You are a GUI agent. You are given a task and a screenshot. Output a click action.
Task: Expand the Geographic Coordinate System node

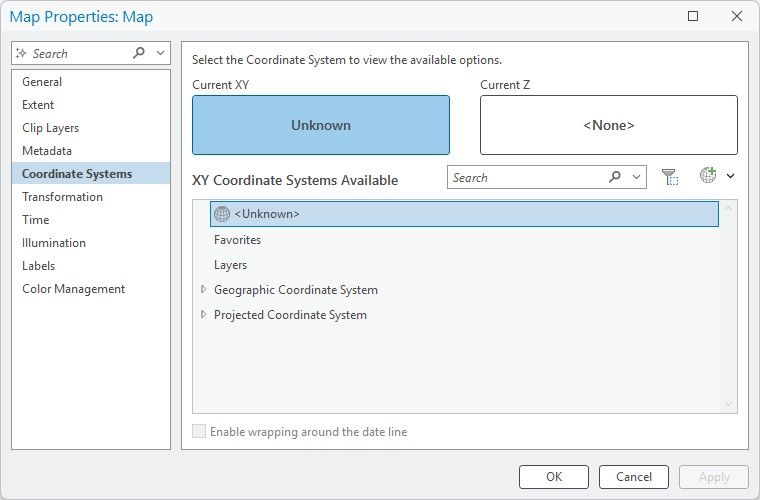[204, 290]
